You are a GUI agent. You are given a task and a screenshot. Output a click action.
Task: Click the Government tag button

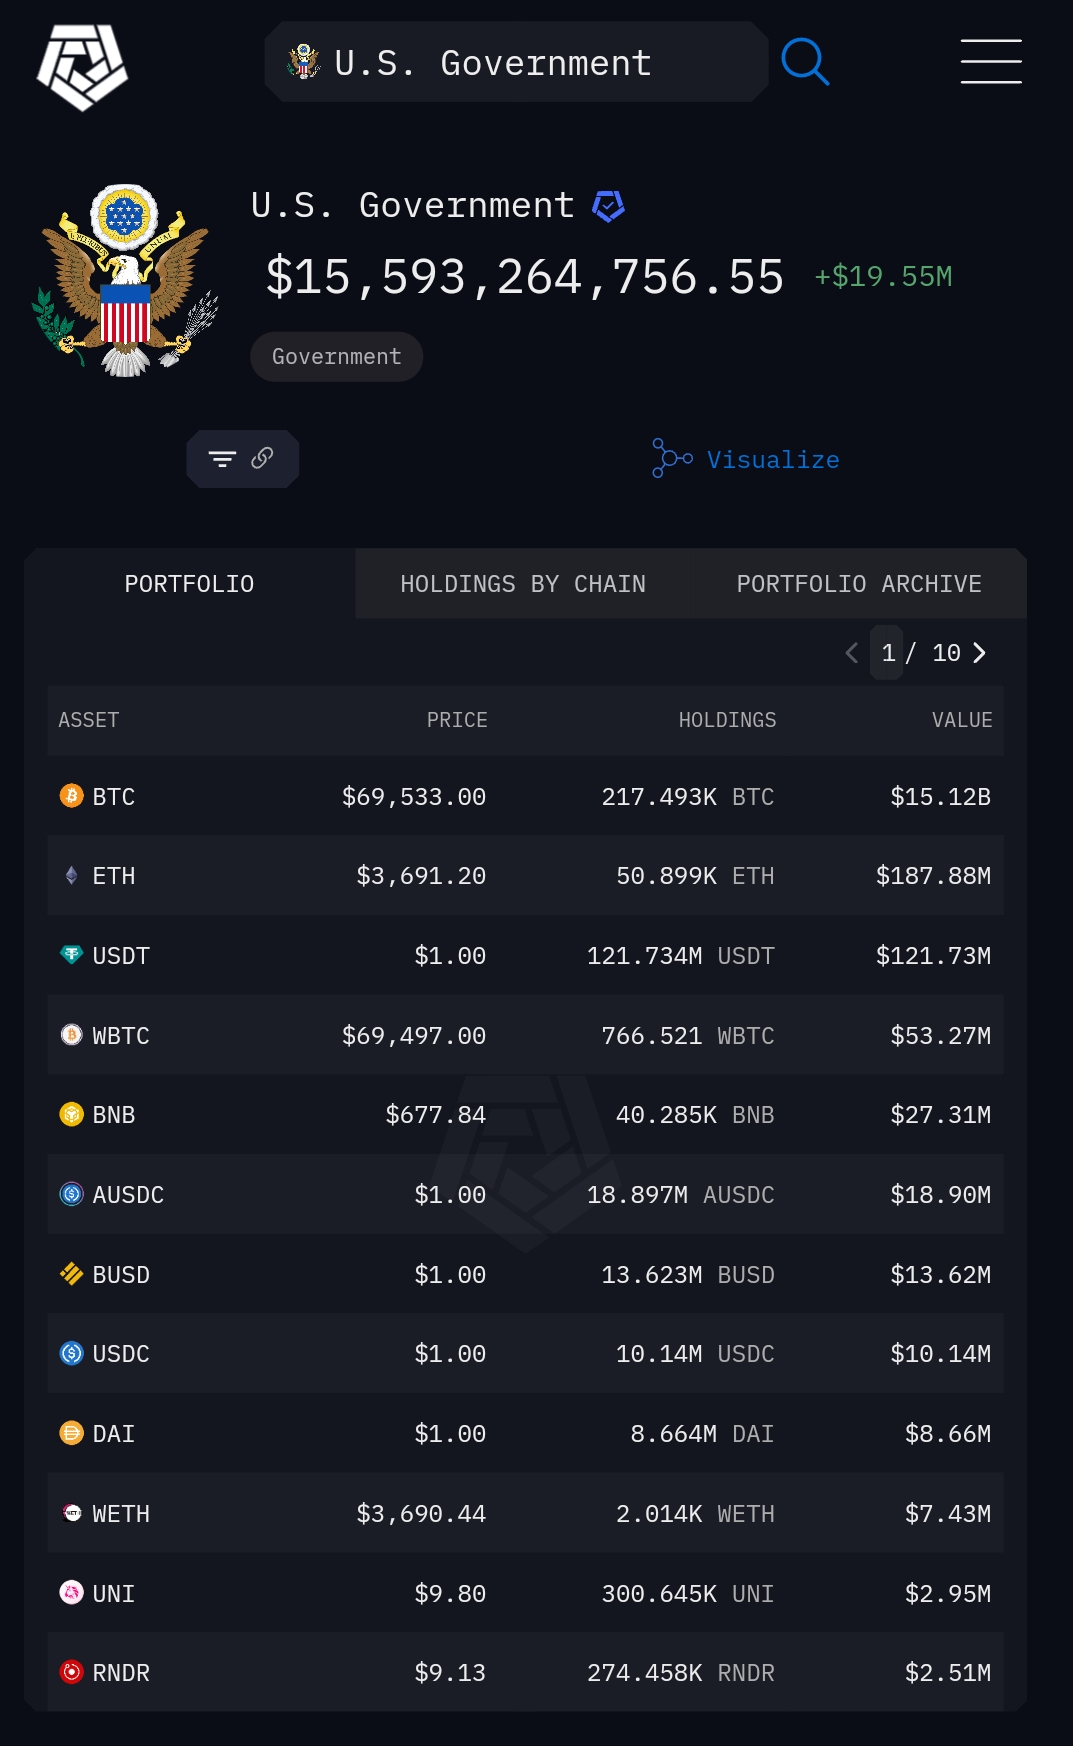coord(336,357)
